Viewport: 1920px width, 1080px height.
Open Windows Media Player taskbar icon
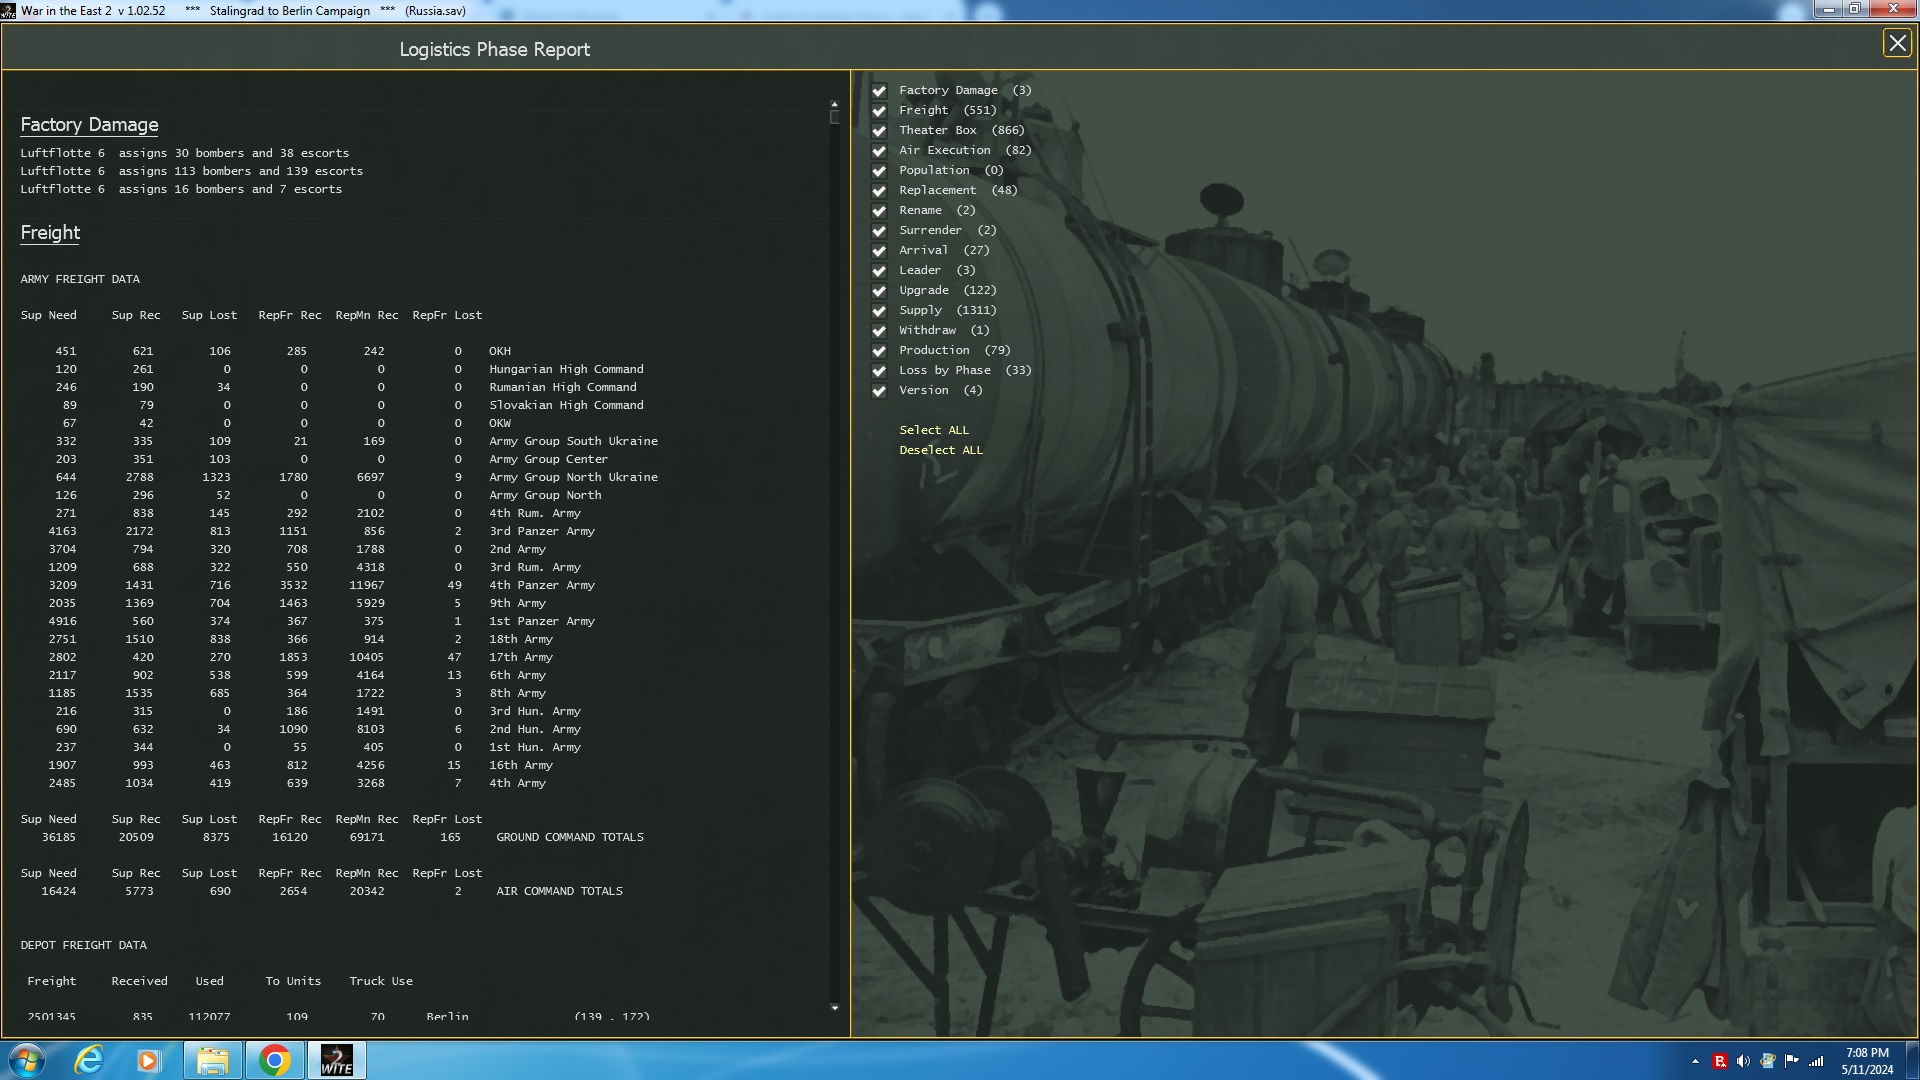point(149,1060)
